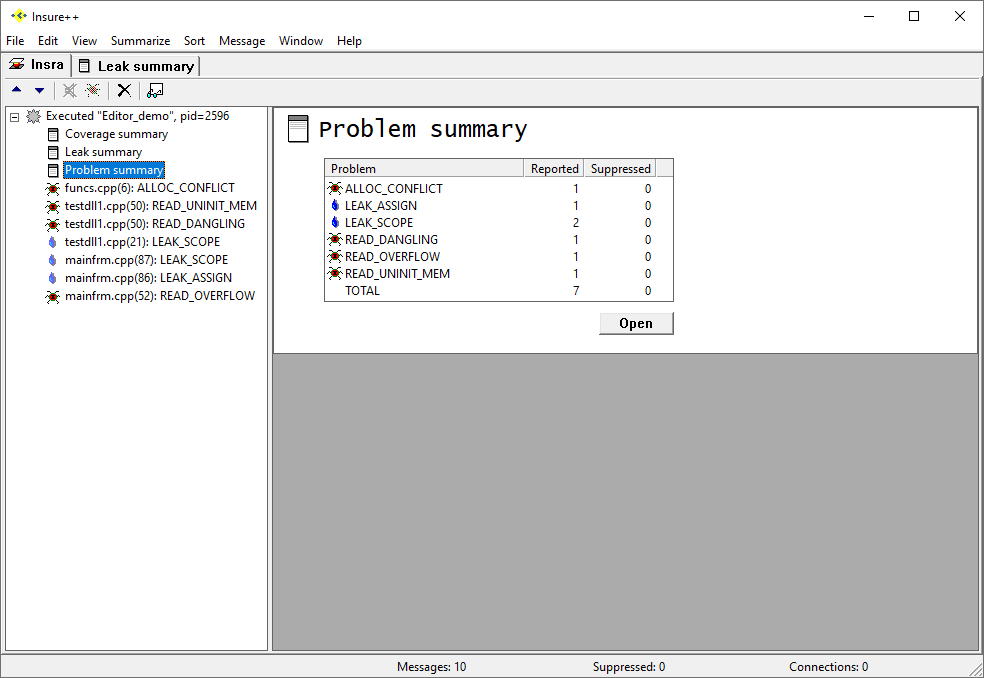Select LEAK_ASSIGN text in problem table

(380, 205)
